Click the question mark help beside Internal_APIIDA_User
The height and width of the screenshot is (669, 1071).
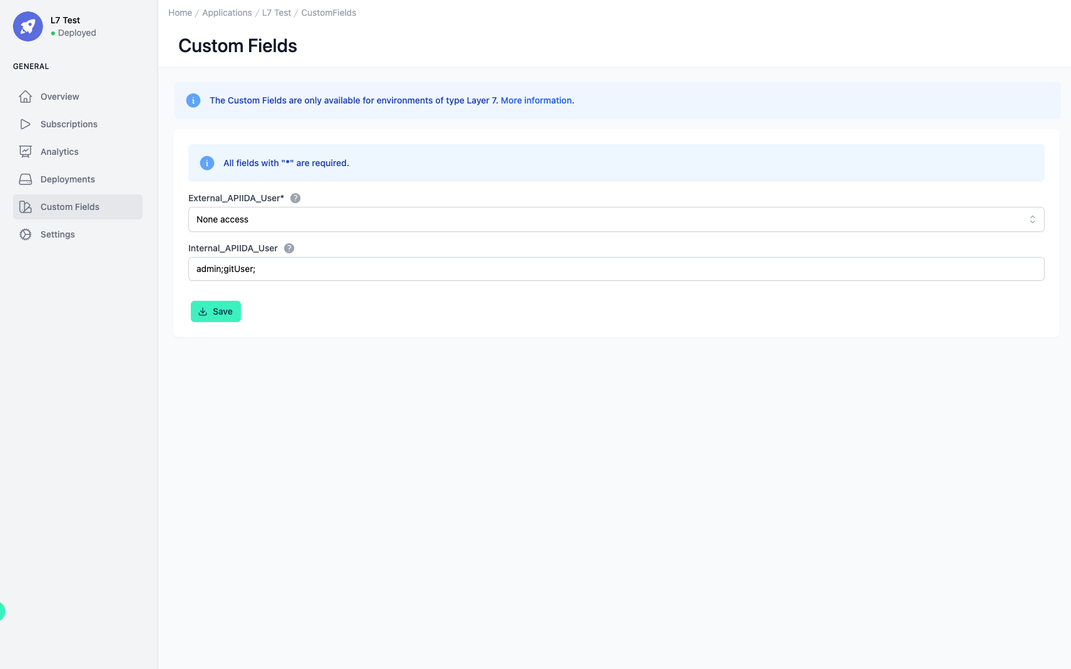289,248
